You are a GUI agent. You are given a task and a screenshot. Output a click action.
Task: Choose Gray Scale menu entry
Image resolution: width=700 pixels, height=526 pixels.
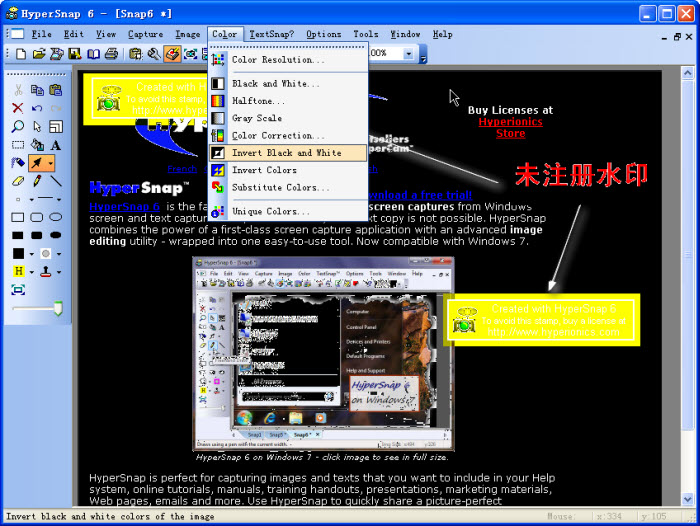(x=288, y=118)
